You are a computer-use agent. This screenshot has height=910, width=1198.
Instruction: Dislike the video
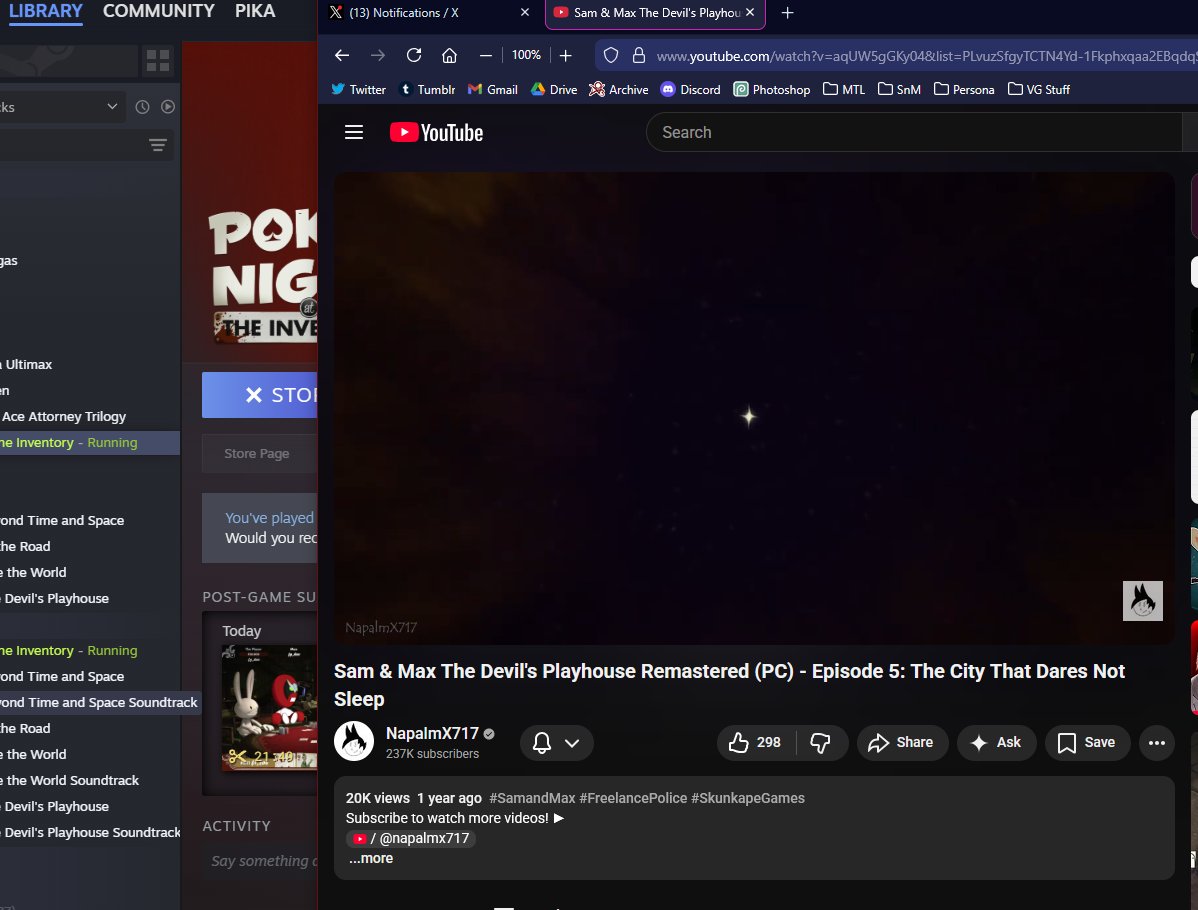(x=821, y=743)
